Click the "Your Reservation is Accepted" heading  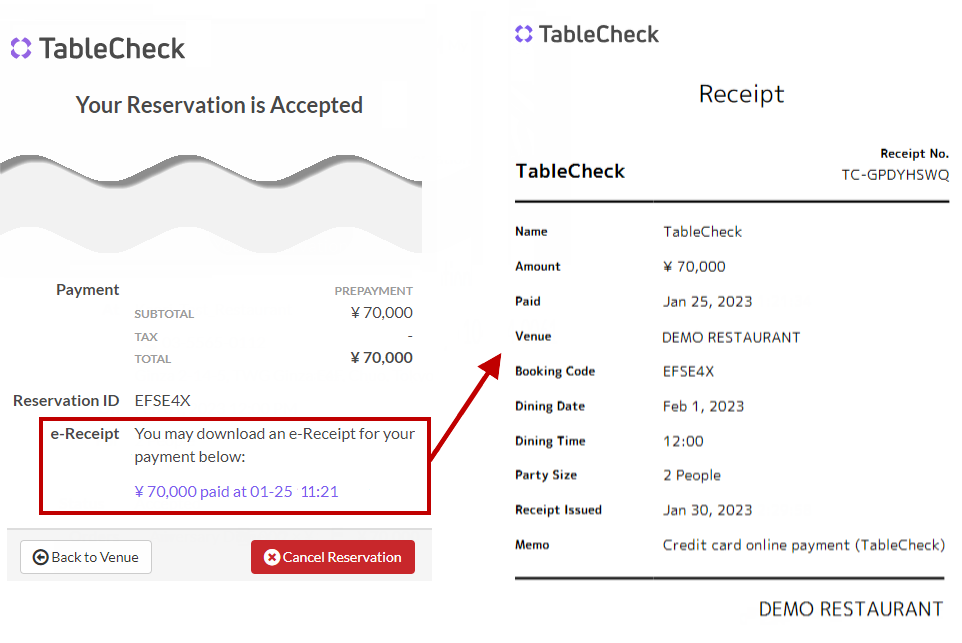219,105
